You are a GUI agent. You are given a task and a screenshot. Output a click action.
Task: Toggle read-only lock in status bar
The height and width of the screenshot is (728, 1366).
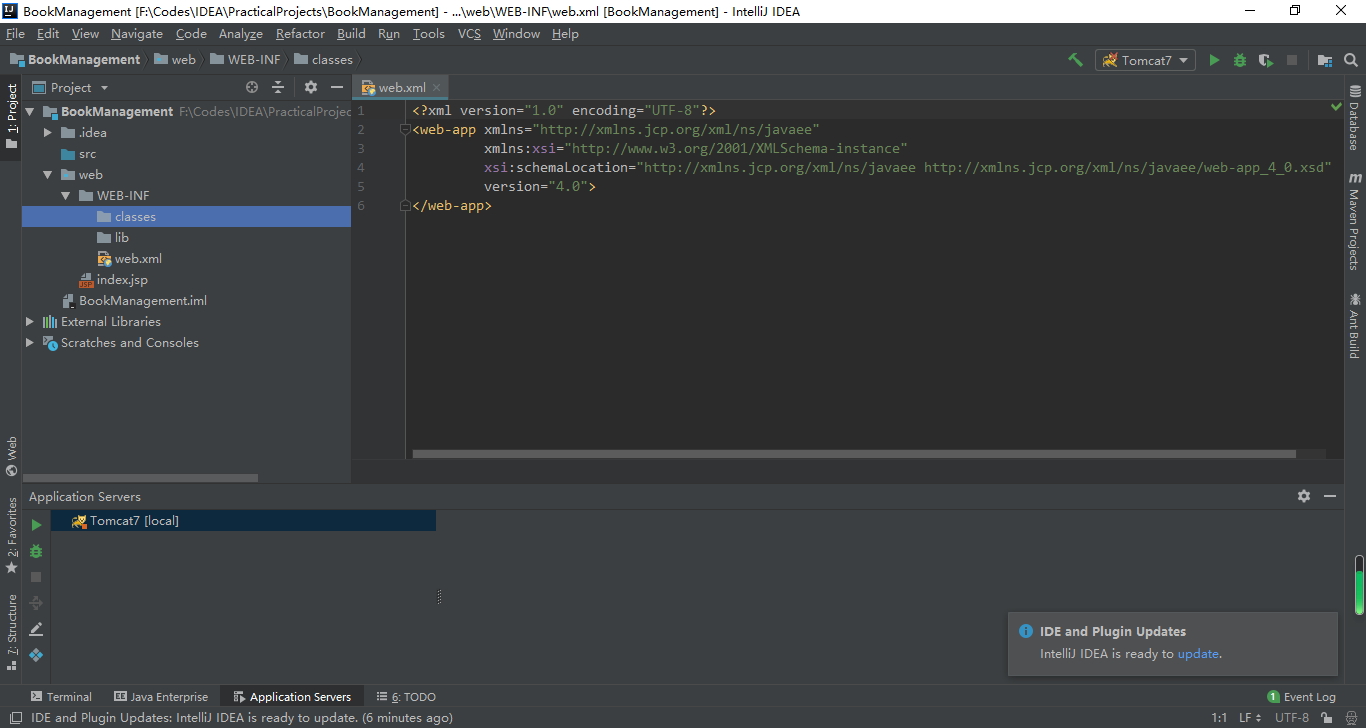coord(1326,717)
